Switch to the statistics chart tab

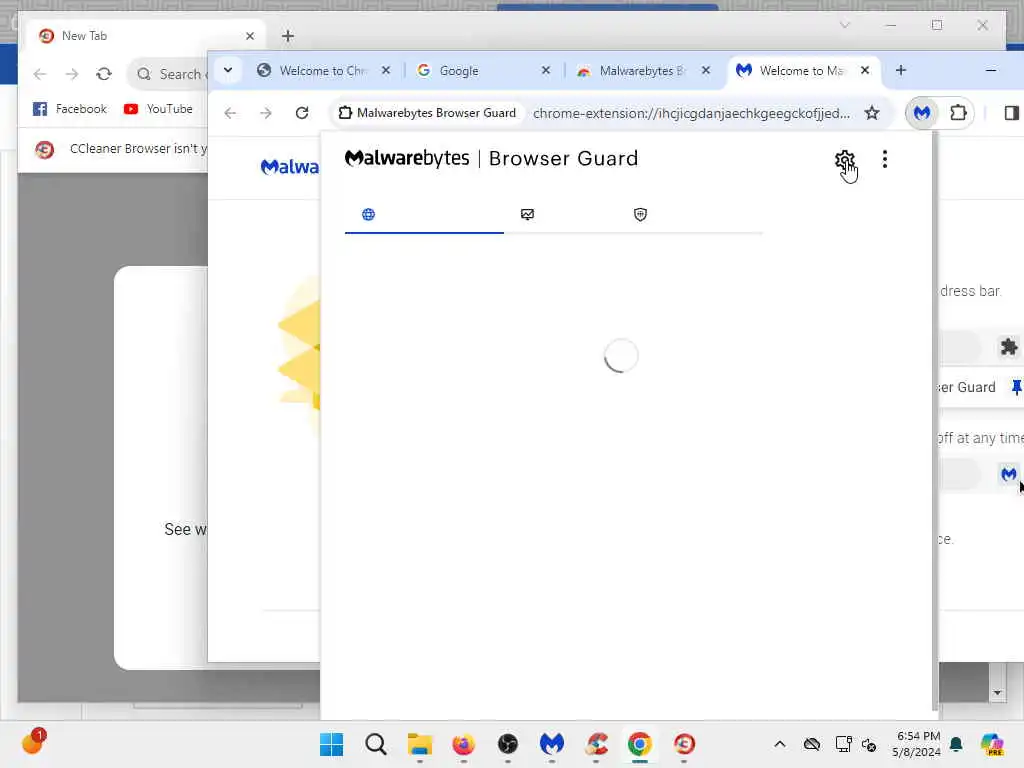[527, 214]
